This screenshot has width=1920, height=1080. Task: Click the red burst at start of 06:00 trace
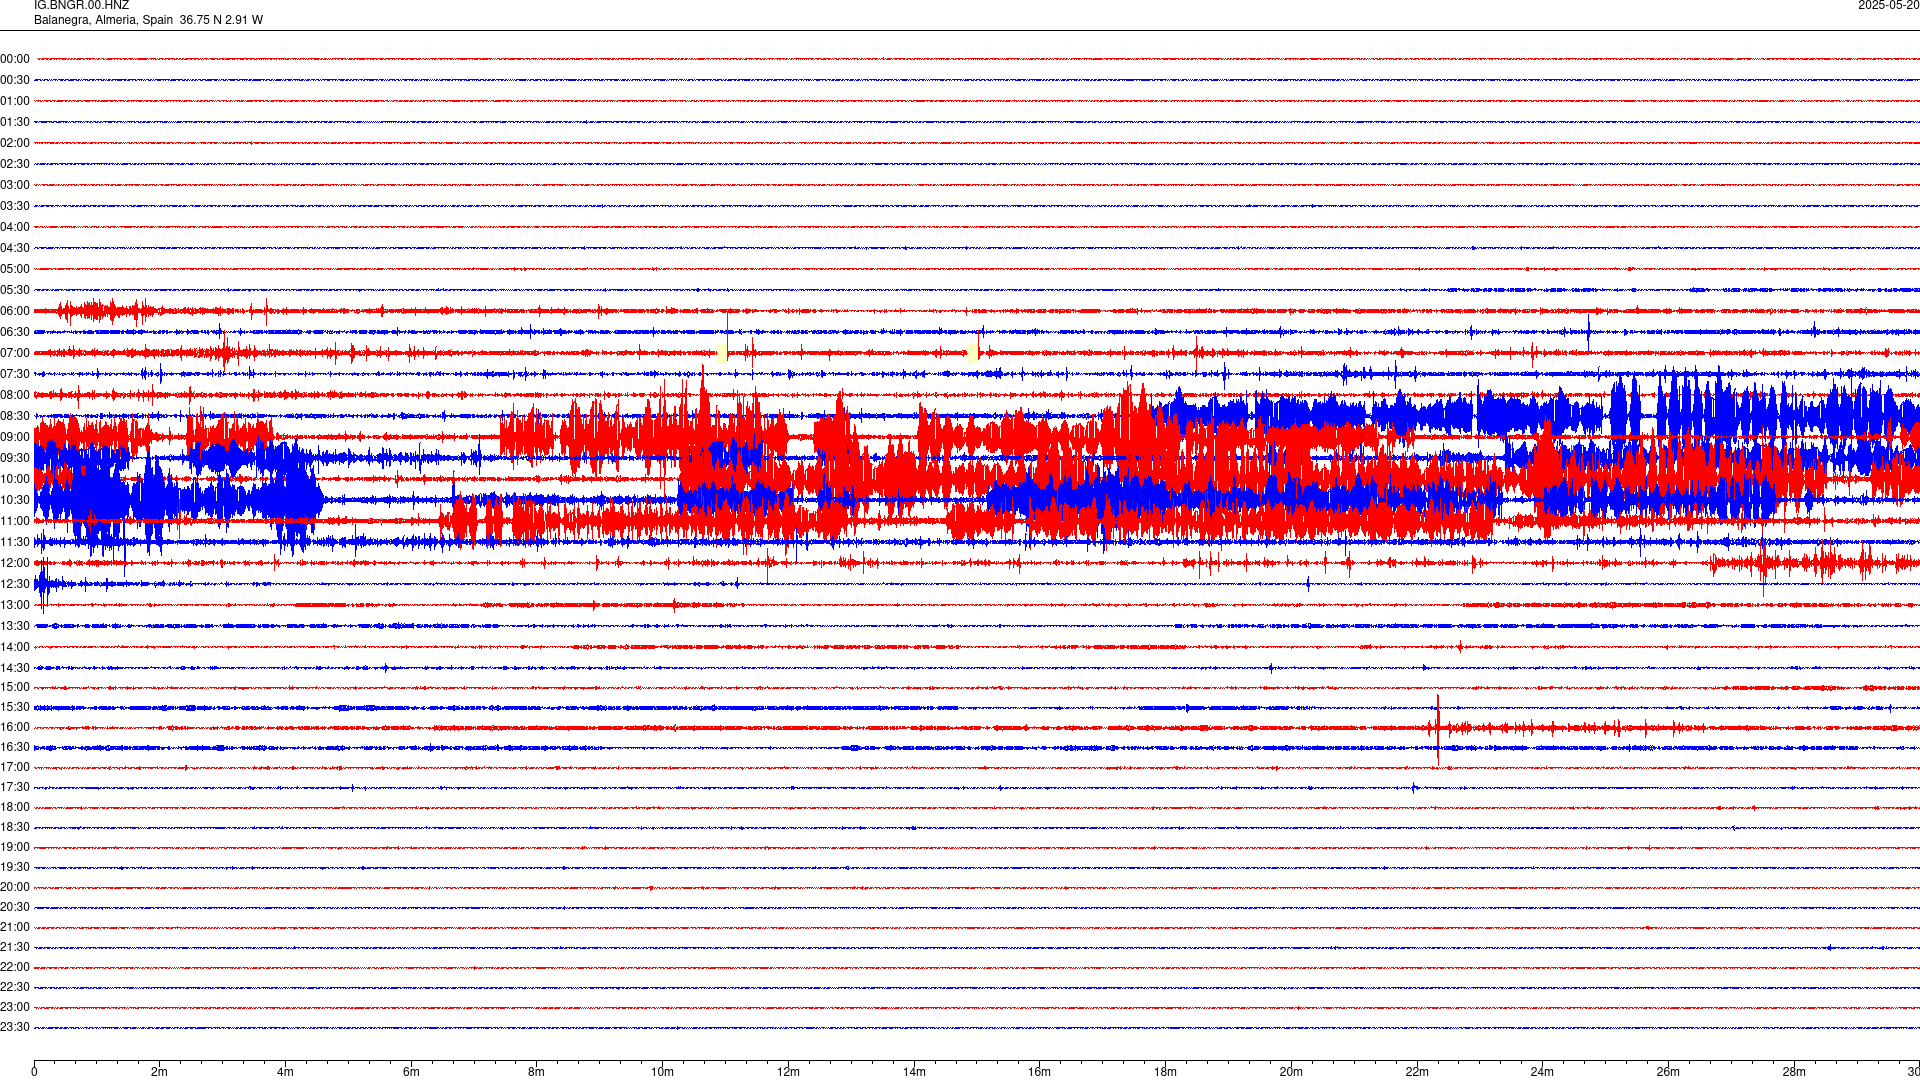coord(105,311)
